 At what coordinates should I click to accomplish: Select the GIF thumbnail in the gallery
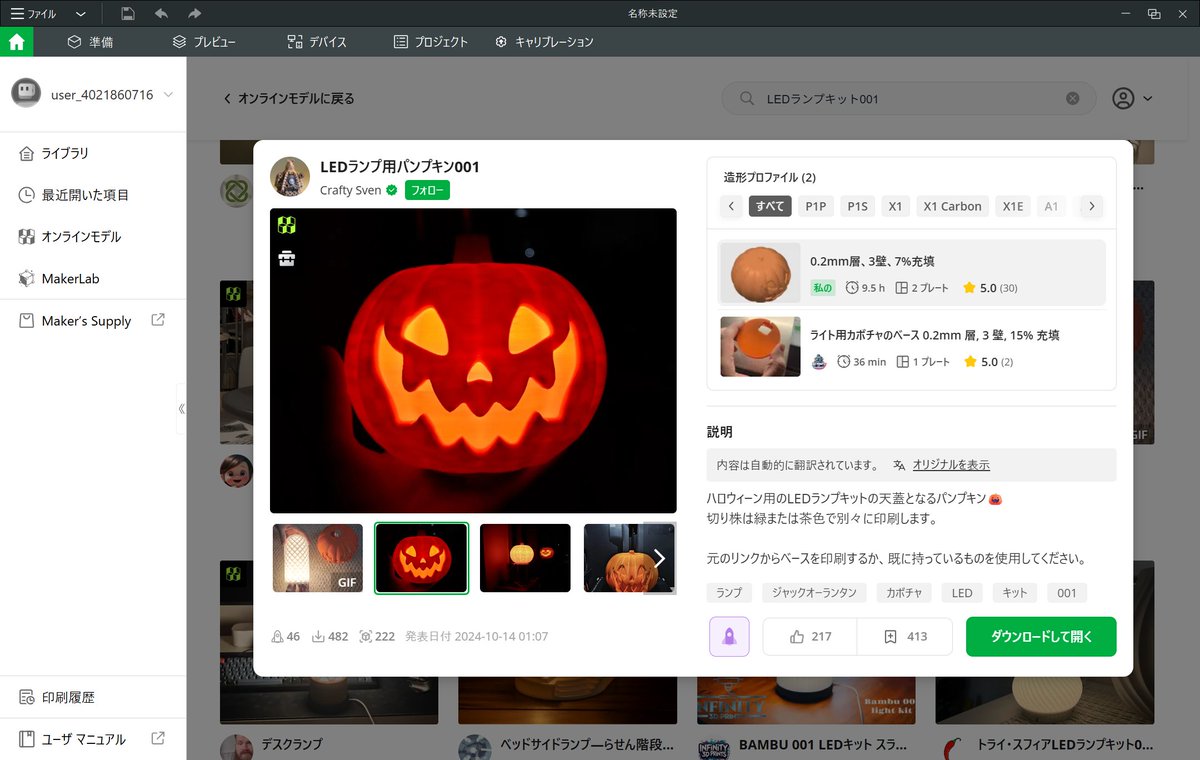tap(318, 558)
